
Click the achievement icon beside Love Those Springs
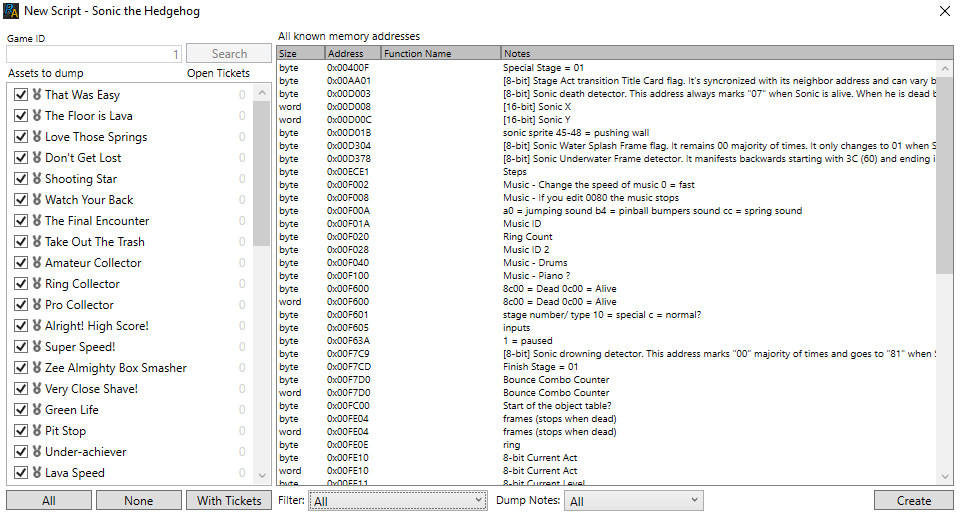(37, 136)
